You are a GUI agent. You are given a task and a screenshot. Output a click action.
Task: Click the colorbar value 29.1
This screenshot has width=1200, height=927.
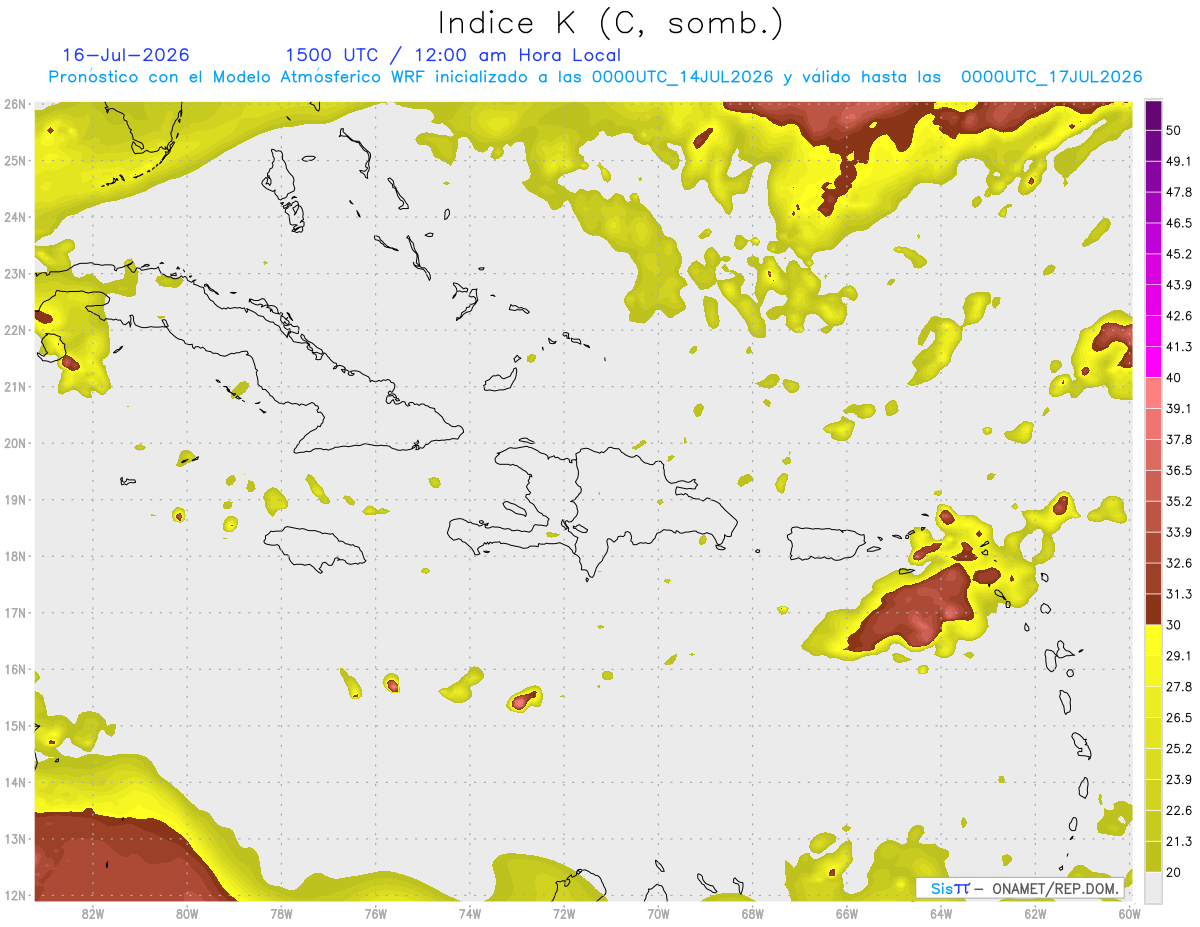(x=1179, y=656)
